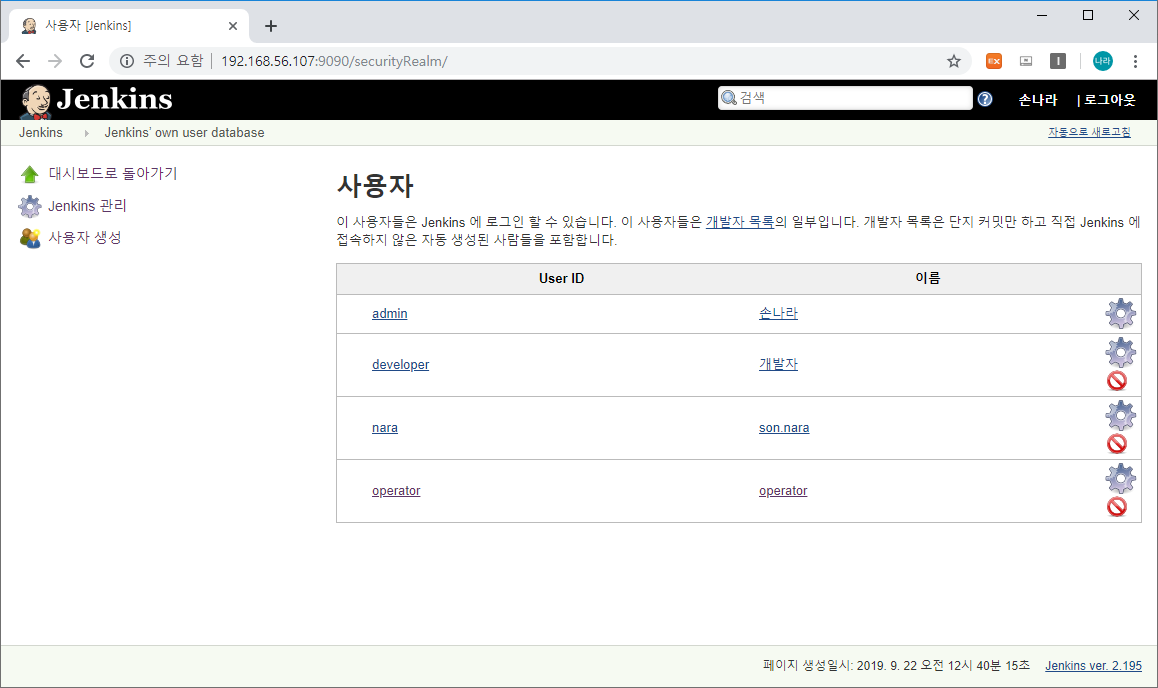Bookmark this page with the star icon
Image resolution: width=1158 pixels, height=688 pixels.
pos(953,61)
